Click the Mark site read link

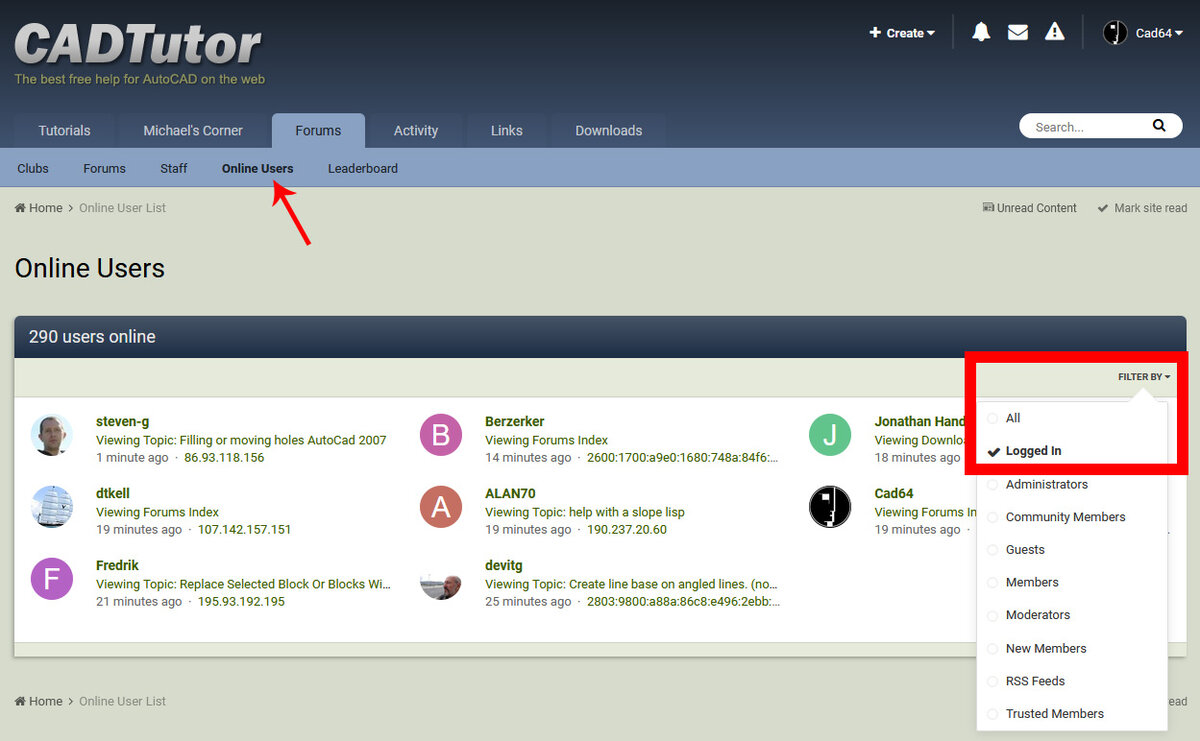[1142, 208]
